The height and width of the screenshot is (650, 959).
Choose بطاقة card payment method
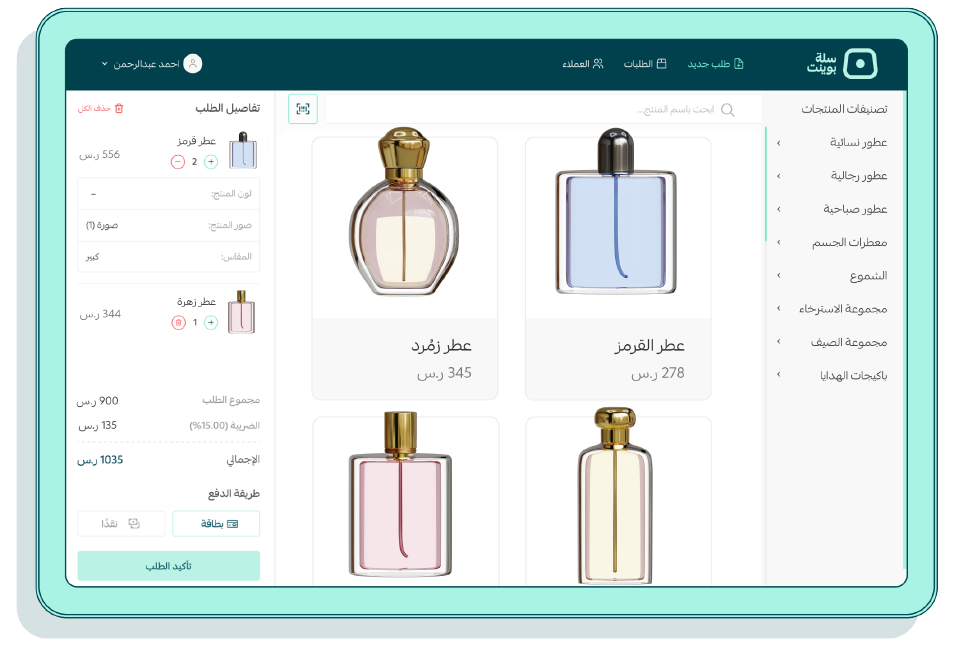pyautogui.click(x=217, y=524)
